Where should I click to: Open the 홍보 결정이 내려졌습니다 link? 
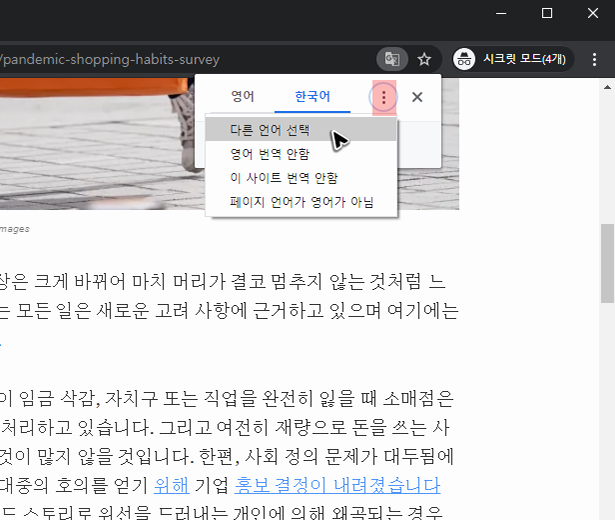pos(337,485)
